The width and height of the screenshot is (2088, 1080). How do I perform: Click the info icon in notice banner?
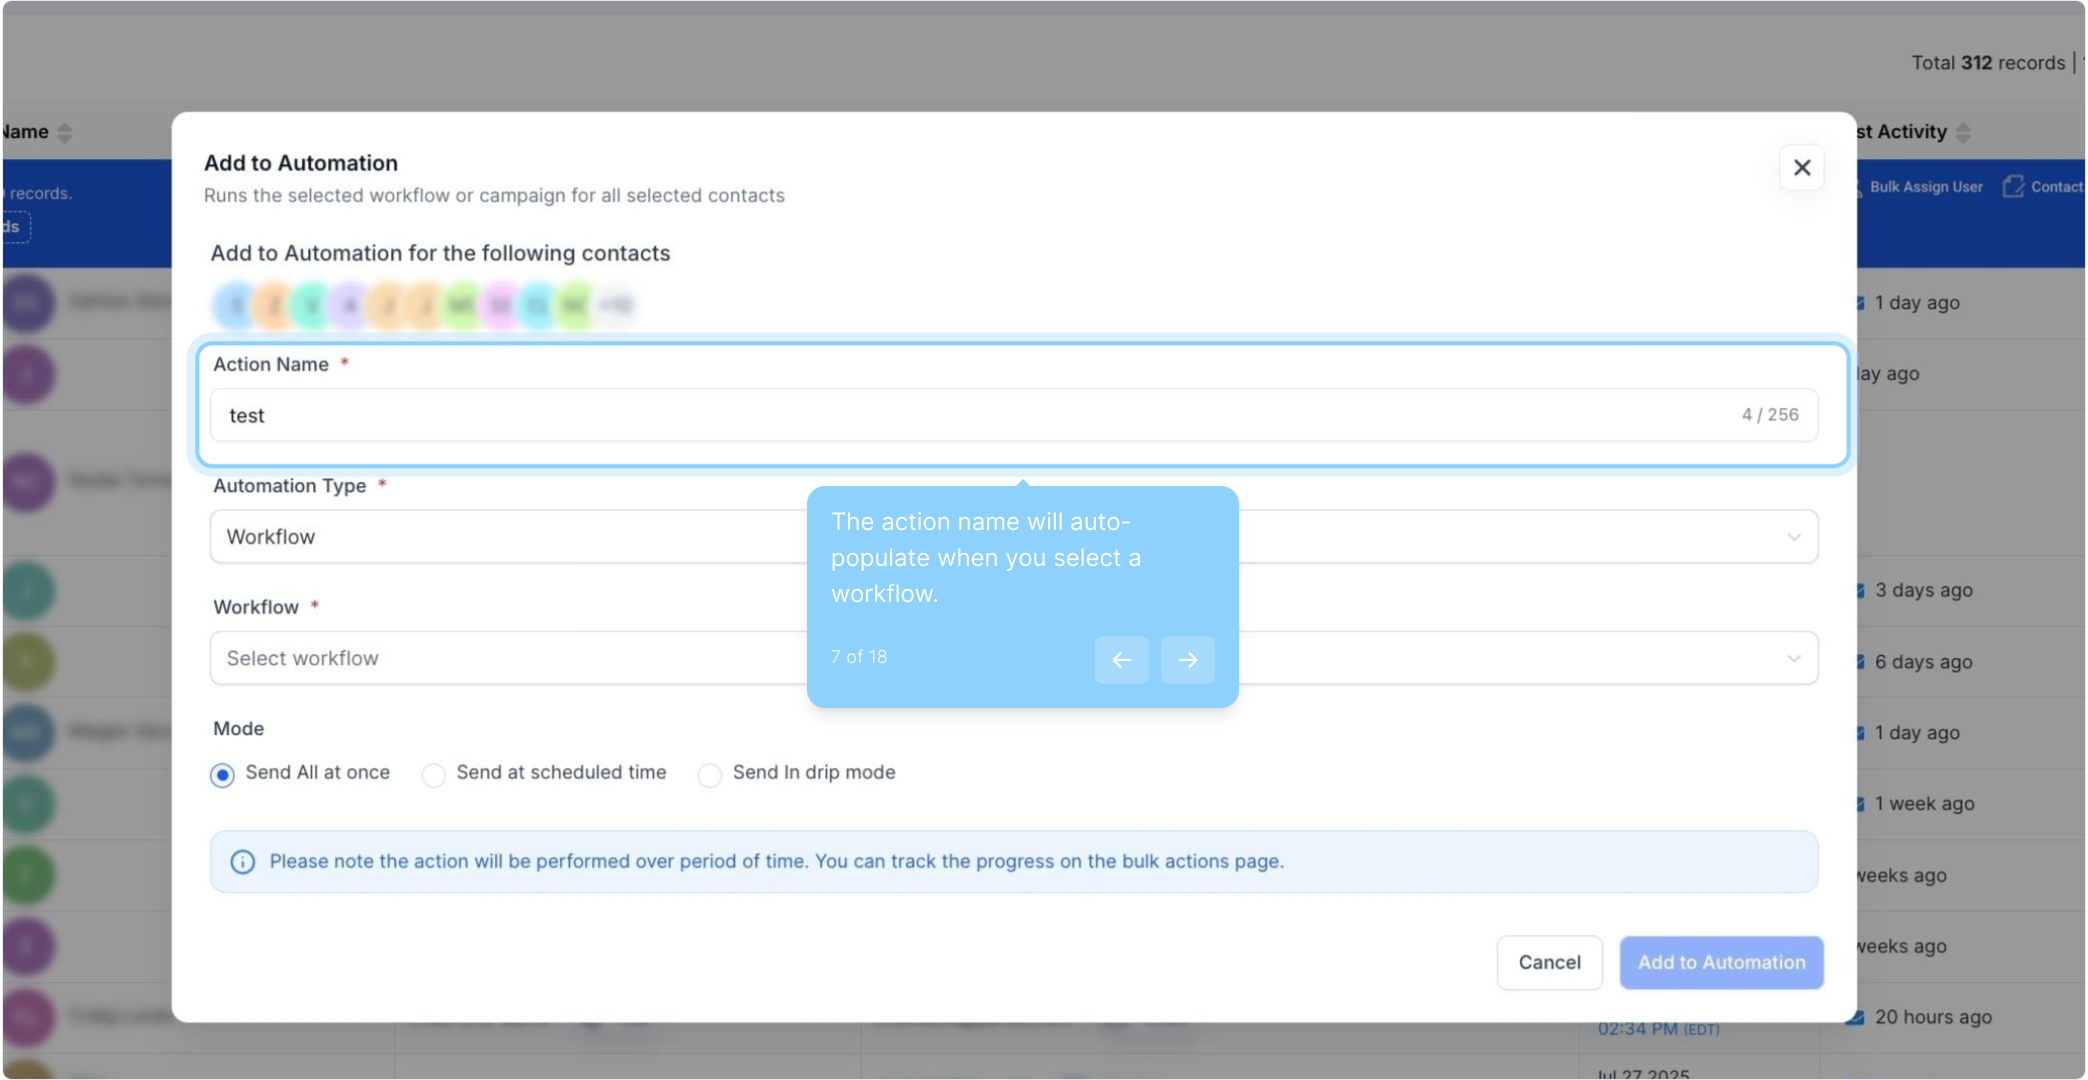tap(242, 862)
